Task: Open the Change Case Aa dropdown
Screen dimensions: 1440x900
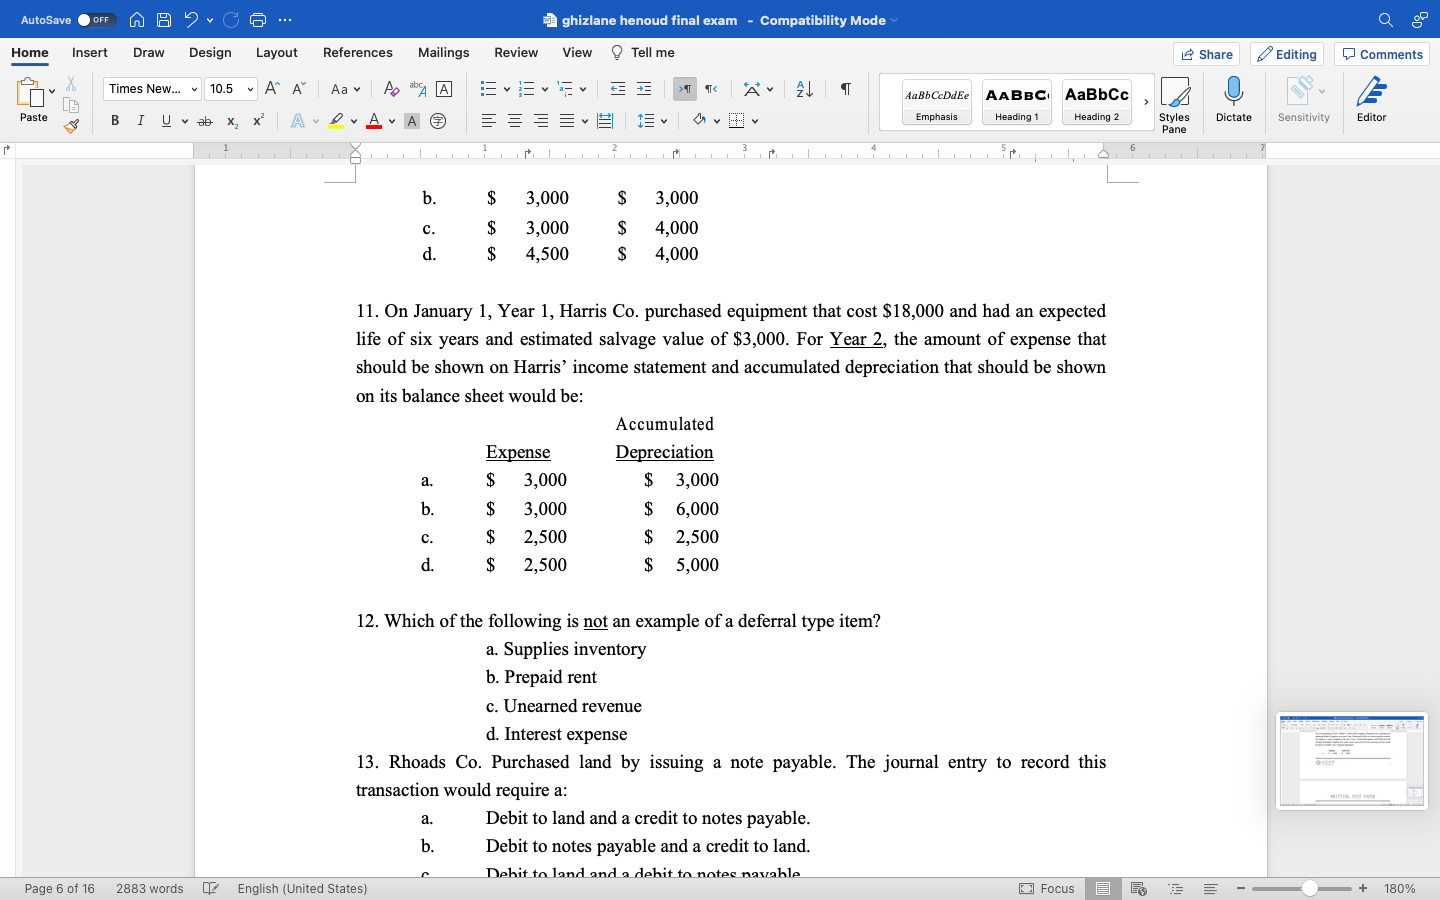Action: (345, 89)
